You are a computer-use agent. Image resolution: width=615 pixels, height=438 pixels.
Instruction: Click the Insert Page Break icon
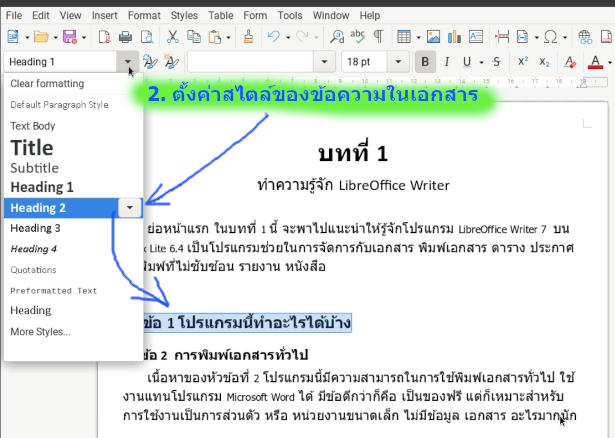click(x=502, y=37)
